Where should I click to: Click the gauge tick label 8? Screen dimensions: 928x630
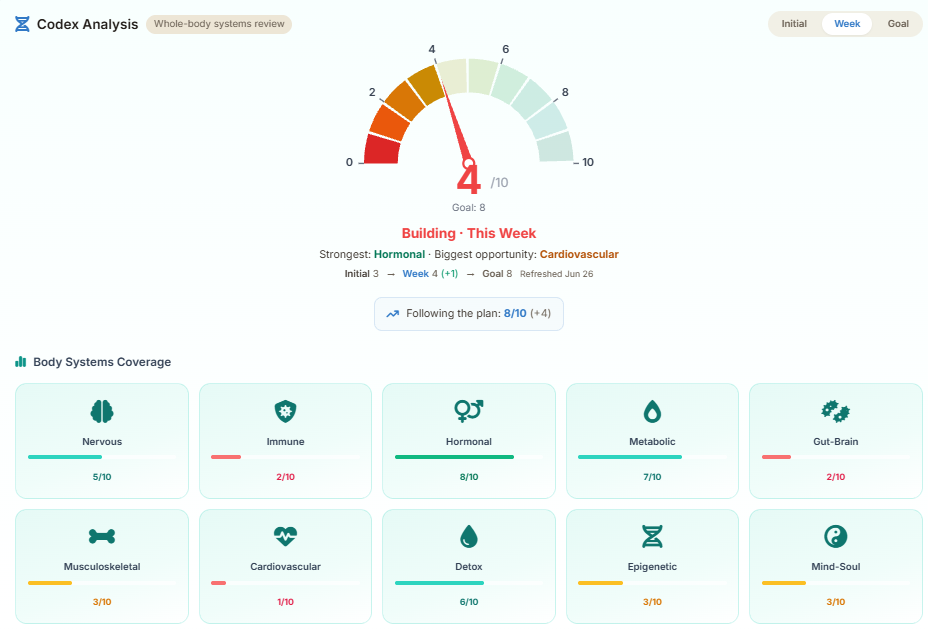coord(565,92)
